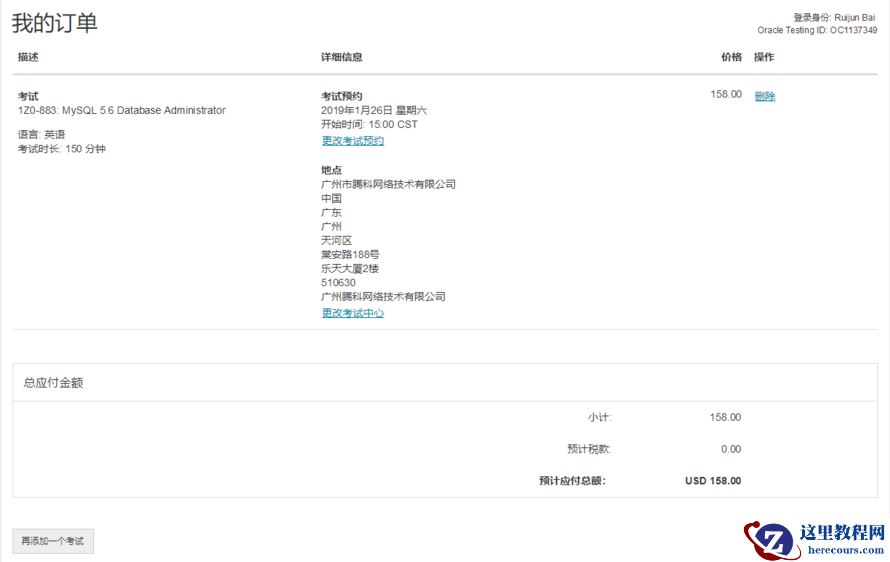Click the 1Z0-883 MySQL exam name
Screen dimensions: 890x562
click(122, 110)
